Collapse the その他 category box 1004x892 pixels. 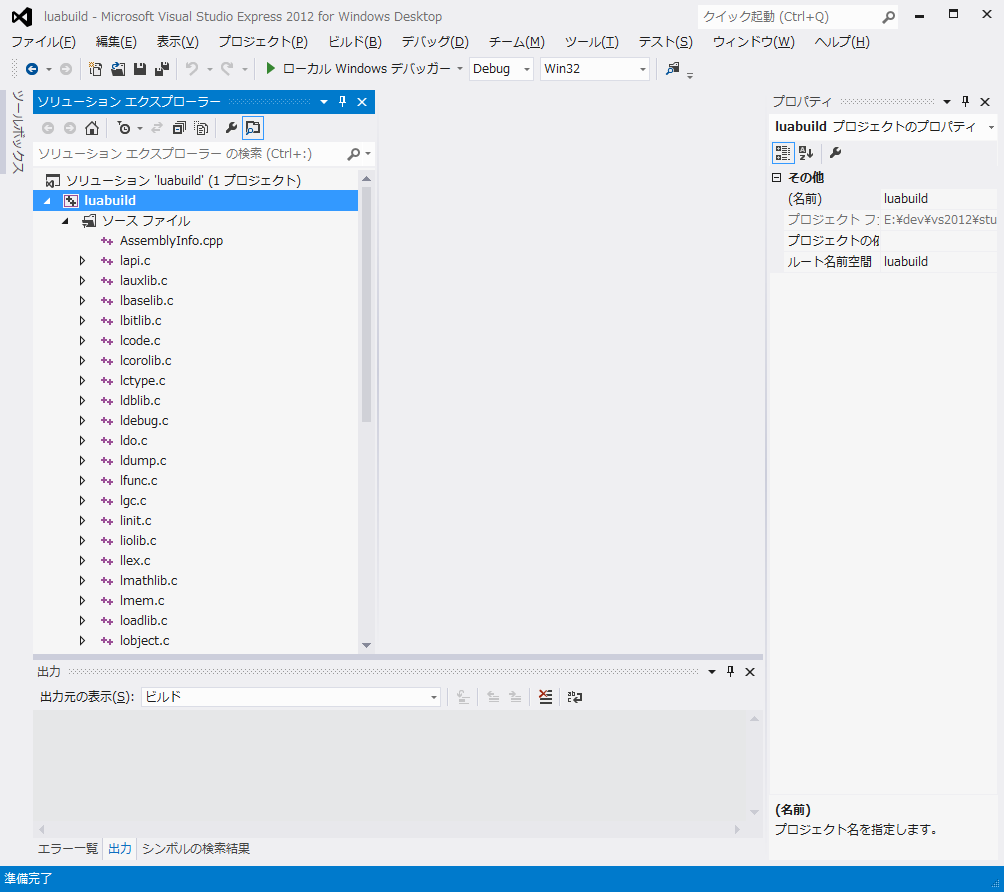tap(777, 177)
